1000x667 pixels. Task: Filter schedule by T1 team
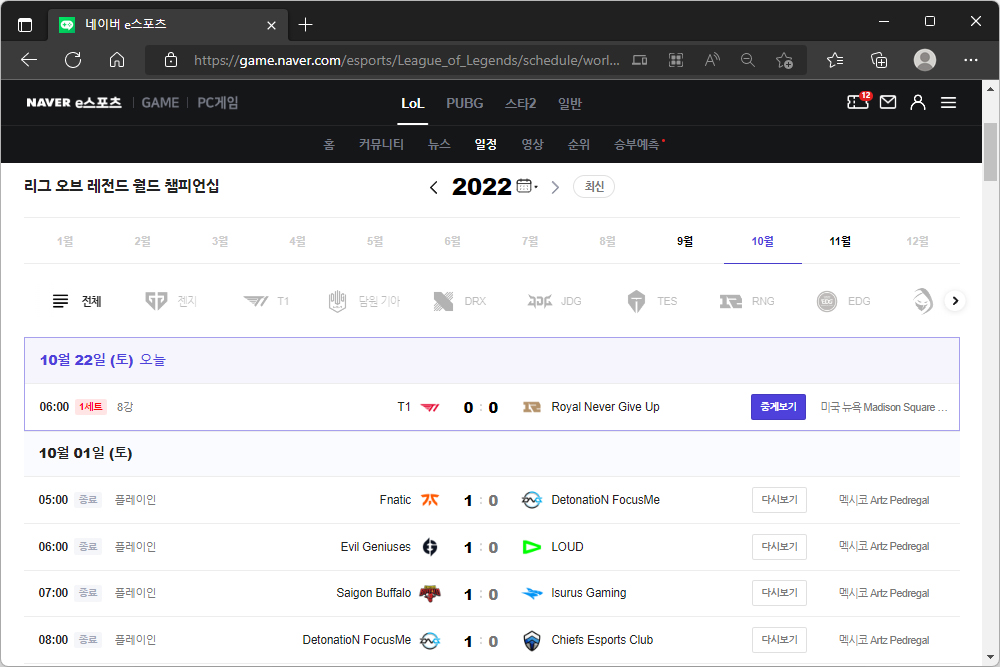tap(266, 301)
